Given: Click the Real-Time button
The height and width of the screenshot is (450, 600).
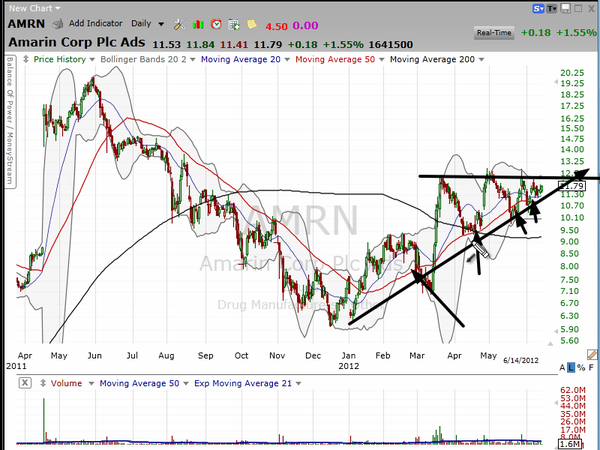Looking at the screenshot, I should tap(494, 32).
